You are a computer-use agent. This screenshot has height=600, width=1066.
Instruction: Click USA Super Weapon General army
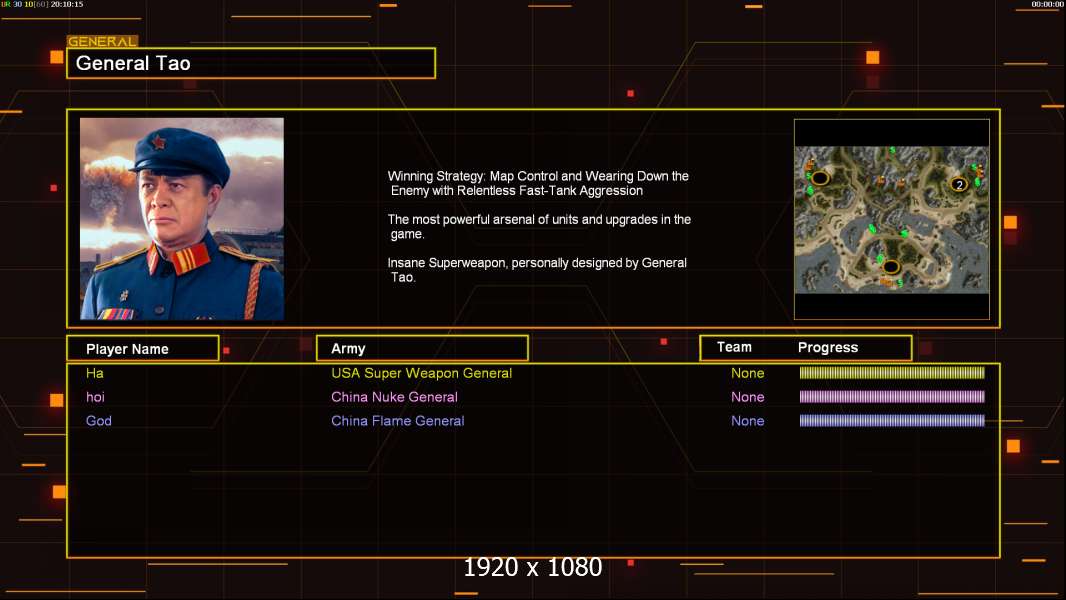tap(422, 373)
